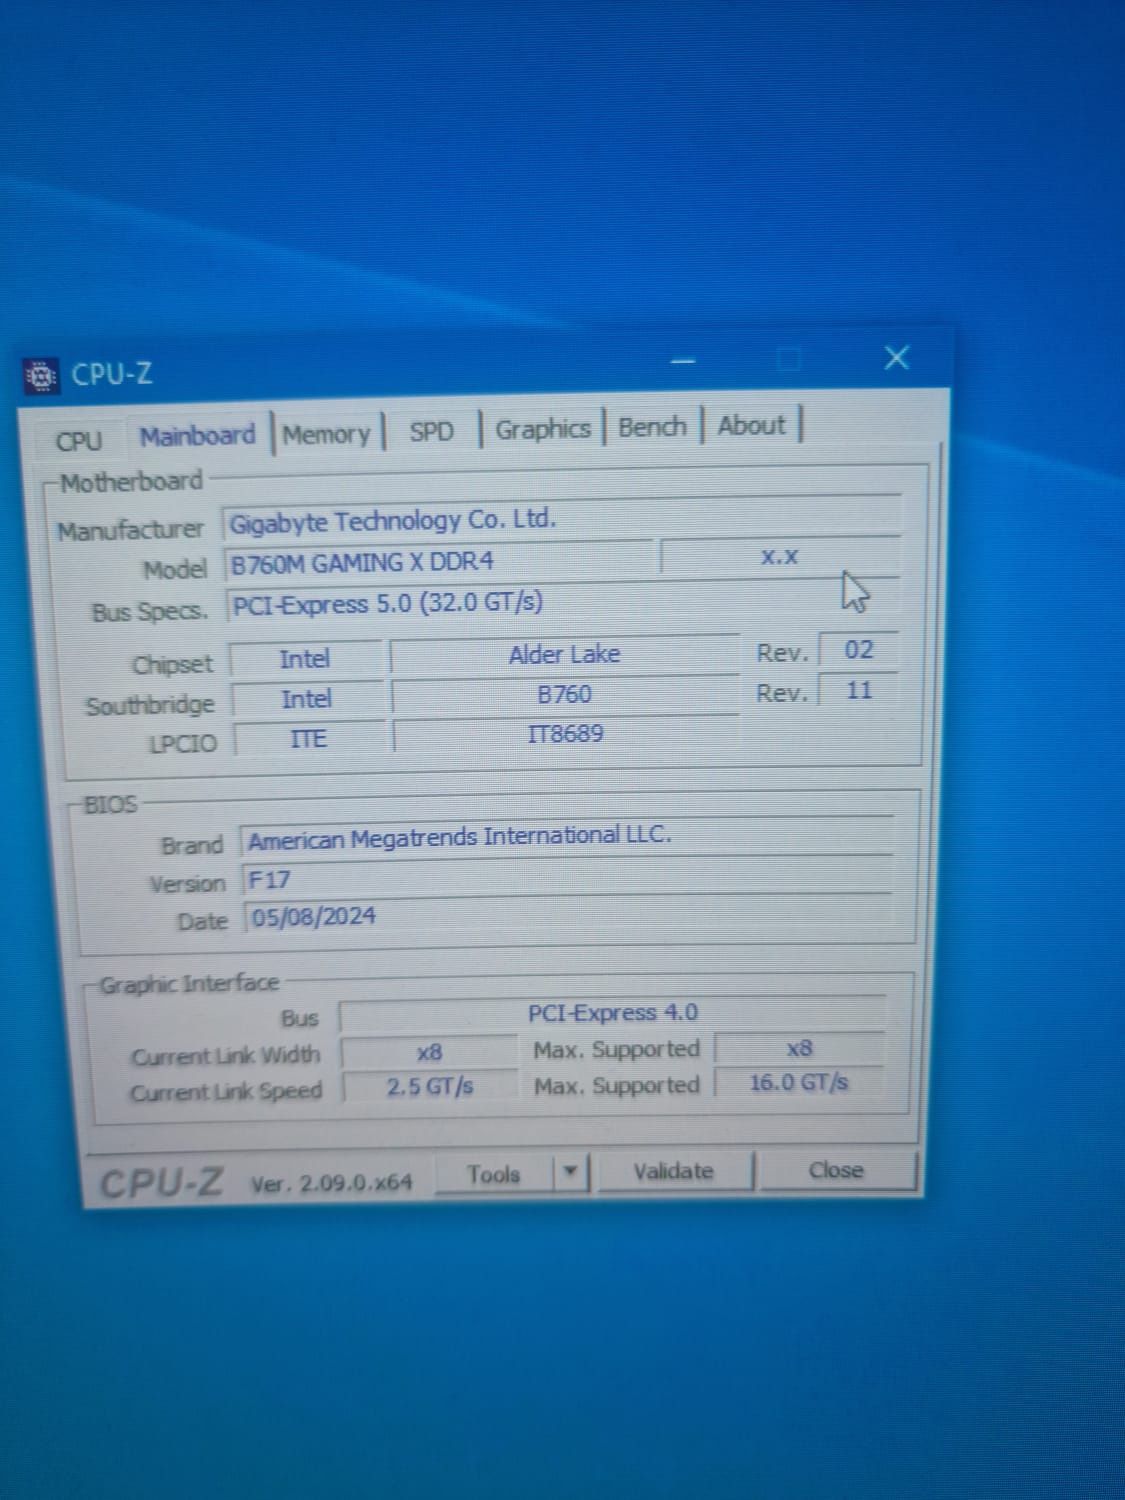Click the CPU-Z title bar text

[112, 374]
